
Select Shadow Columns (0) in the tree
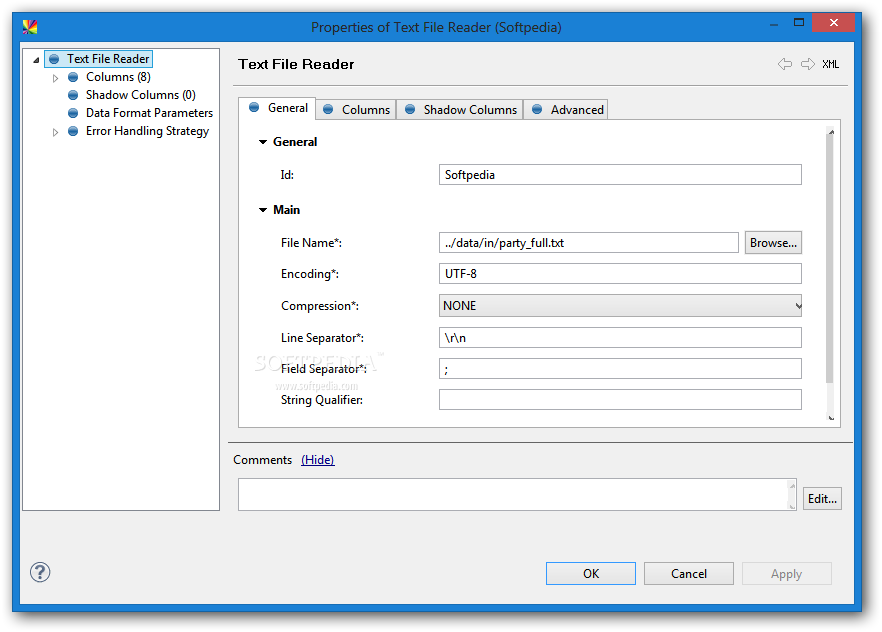coord(141,95)
